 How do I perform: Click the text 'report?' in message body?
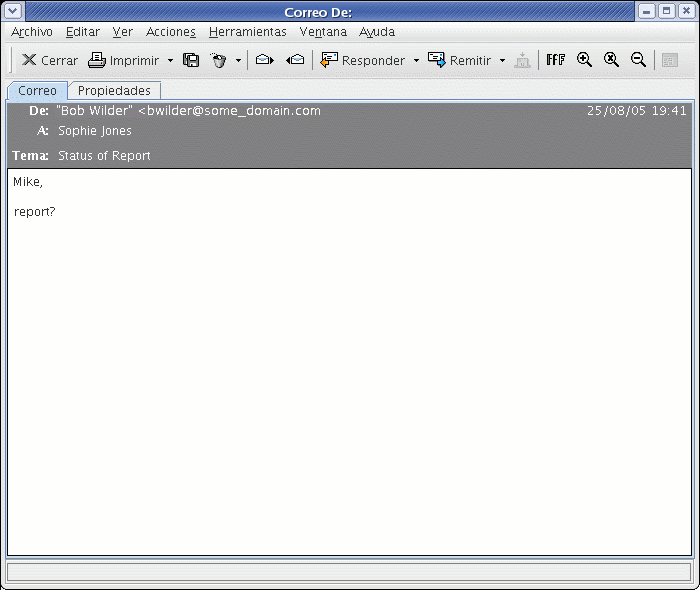tap(34, 212)
